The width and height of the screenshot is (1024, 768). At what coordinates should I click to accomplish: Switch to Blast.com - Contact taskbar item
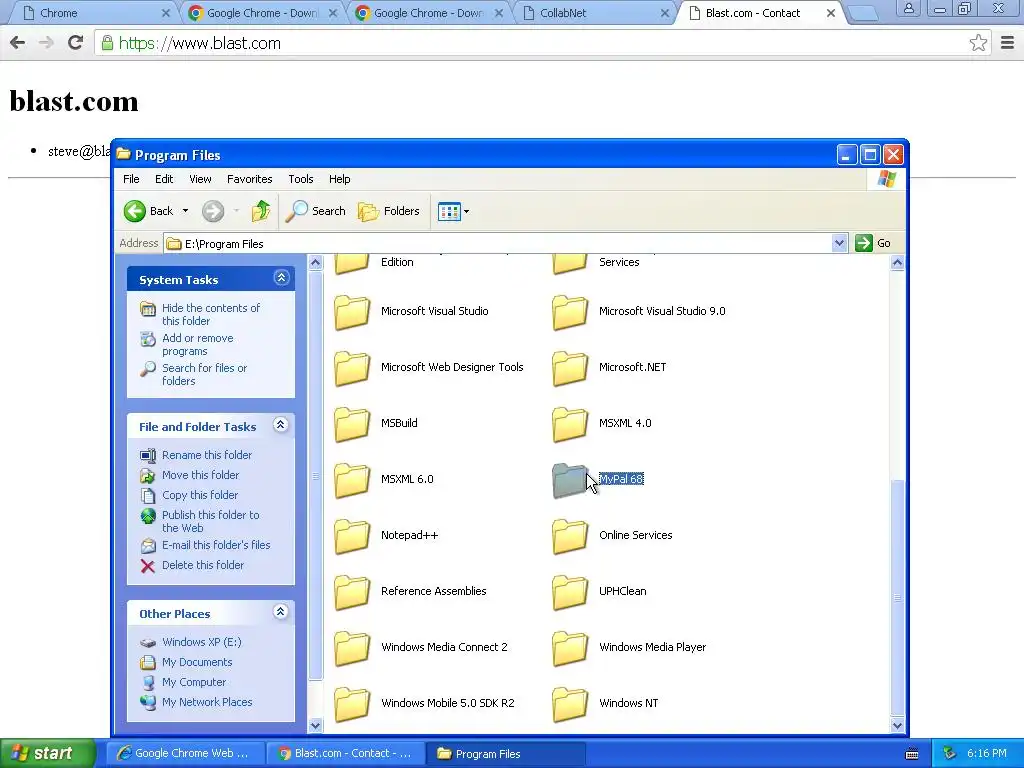point(345,753)
